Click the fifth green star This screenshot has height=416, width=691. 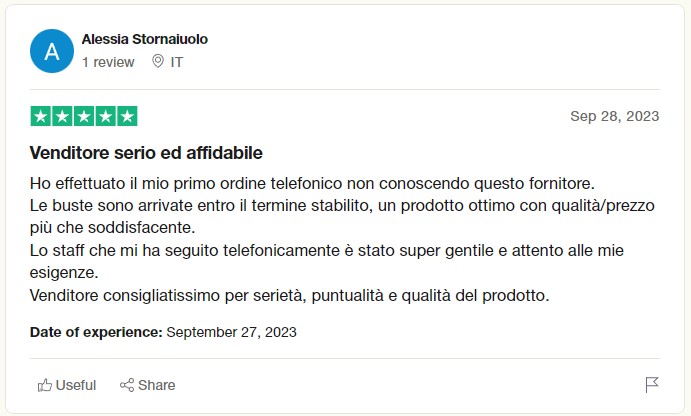click(127, 116)
